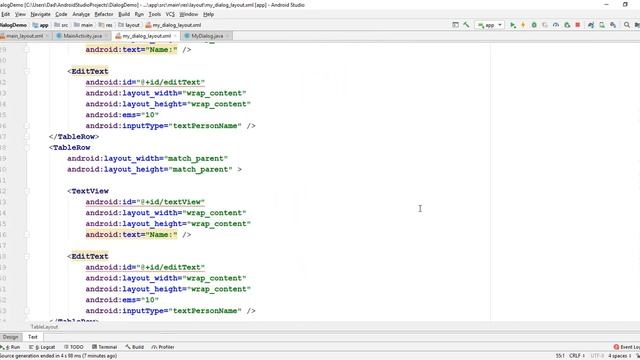Click the second android:id="@+id/textView" line
The width and height of the screenshot is (640, 360).
(x=145, y=202)
